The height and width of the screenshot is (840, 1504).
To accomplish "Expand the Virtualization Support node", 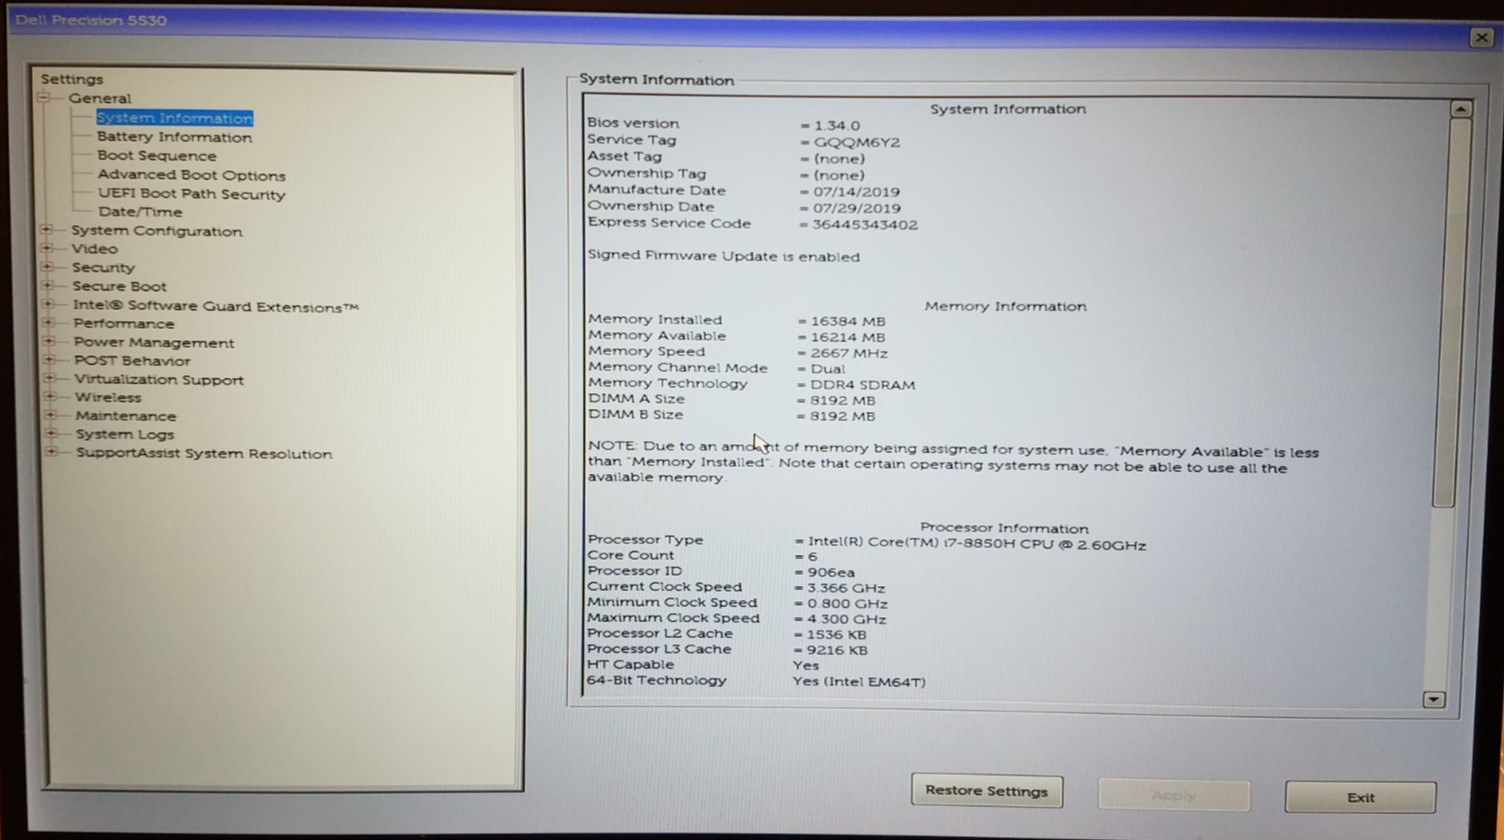I will [x=50, y=379].
